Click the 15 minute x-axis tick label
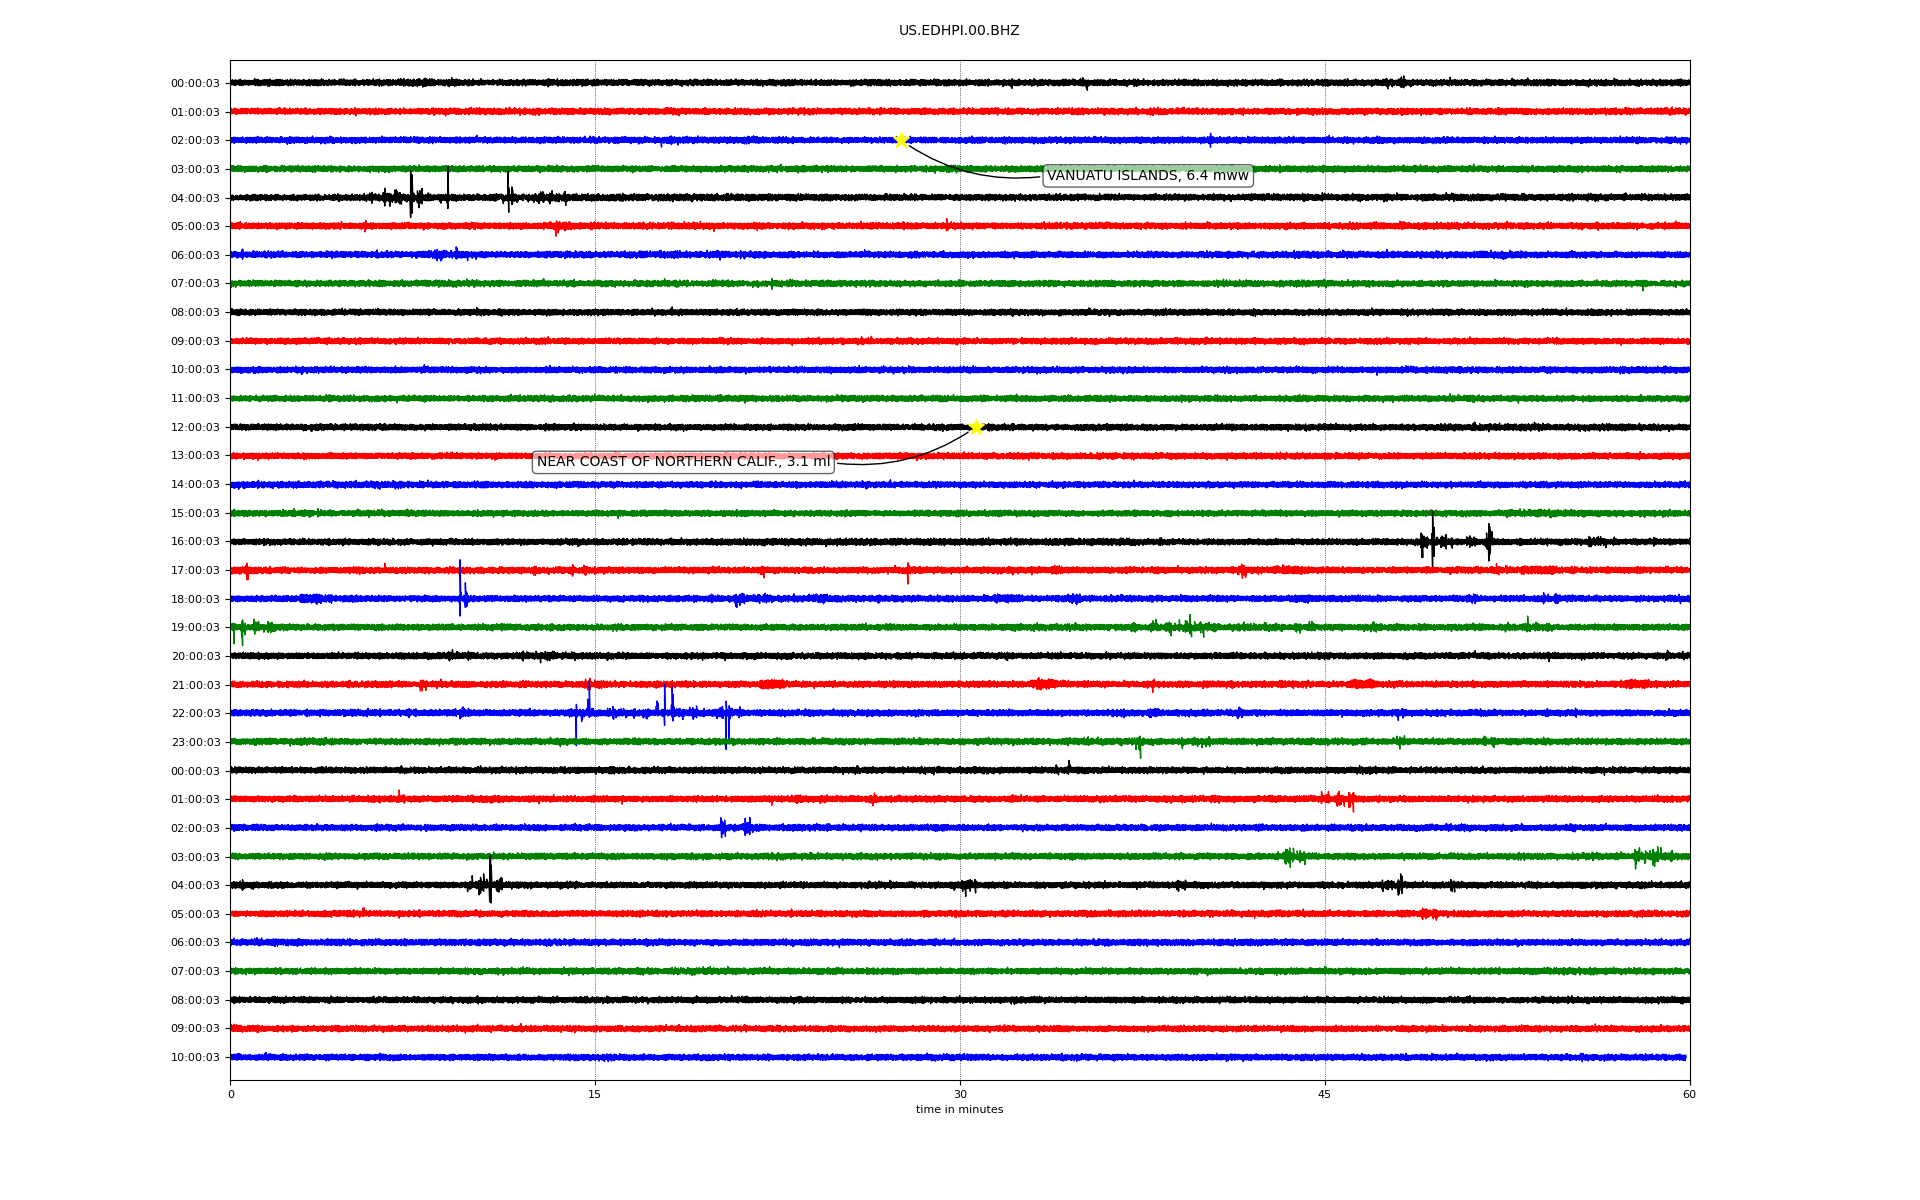 (595, 1094)
